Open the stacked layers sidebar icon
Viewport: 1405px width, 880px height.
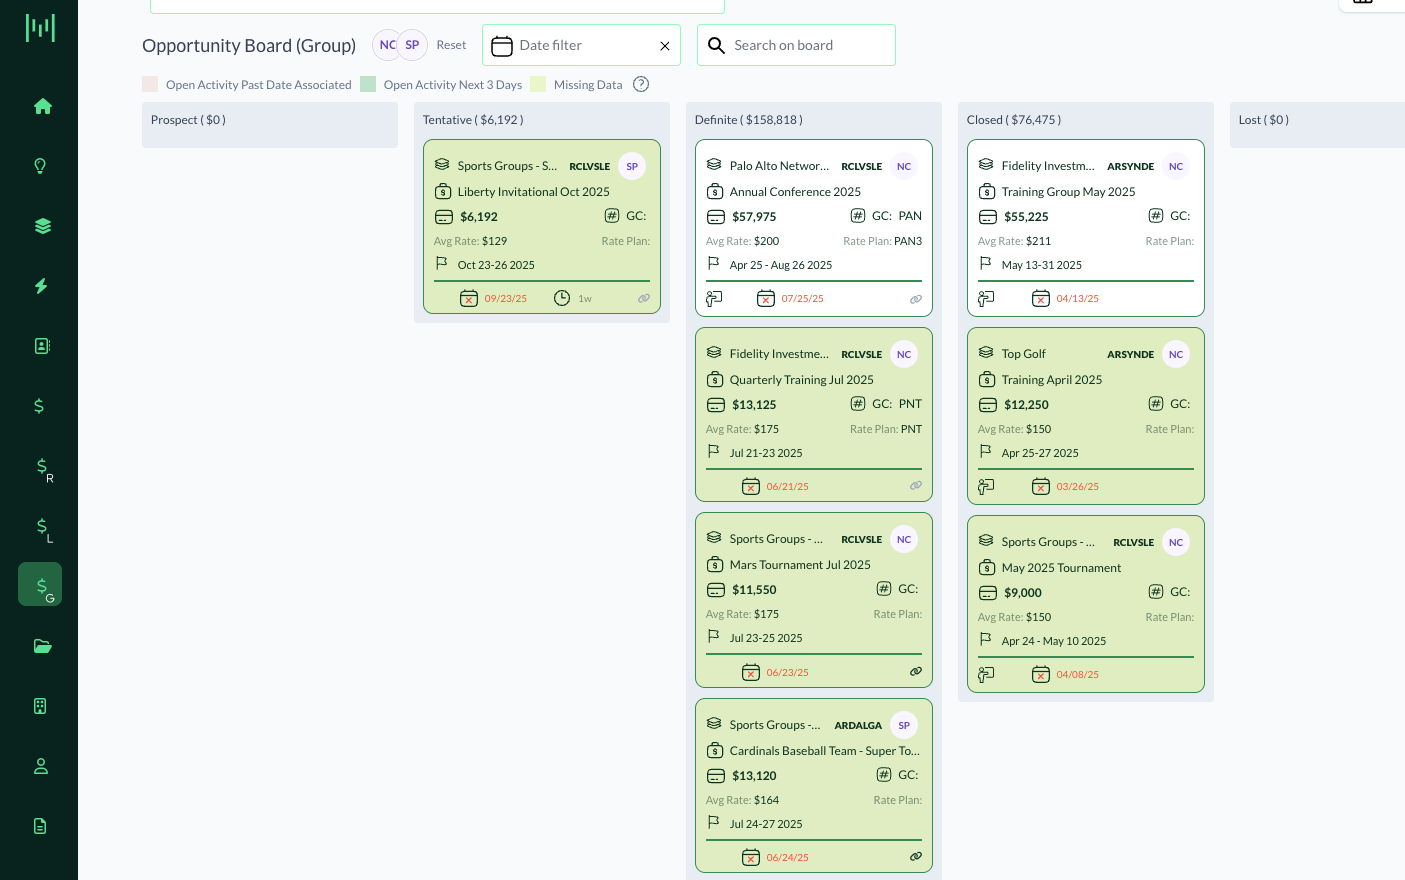[x=42, y=226]
